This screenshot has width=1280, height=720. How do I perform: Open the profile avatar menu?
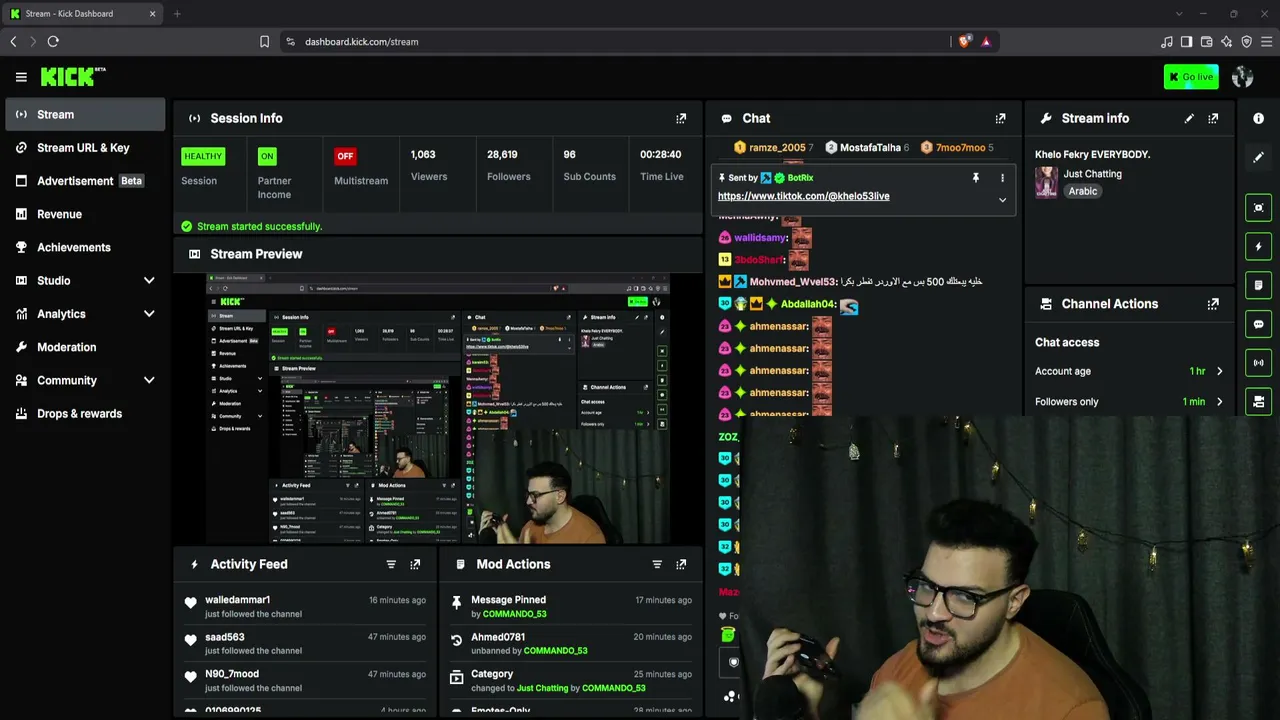(1243, 77)
